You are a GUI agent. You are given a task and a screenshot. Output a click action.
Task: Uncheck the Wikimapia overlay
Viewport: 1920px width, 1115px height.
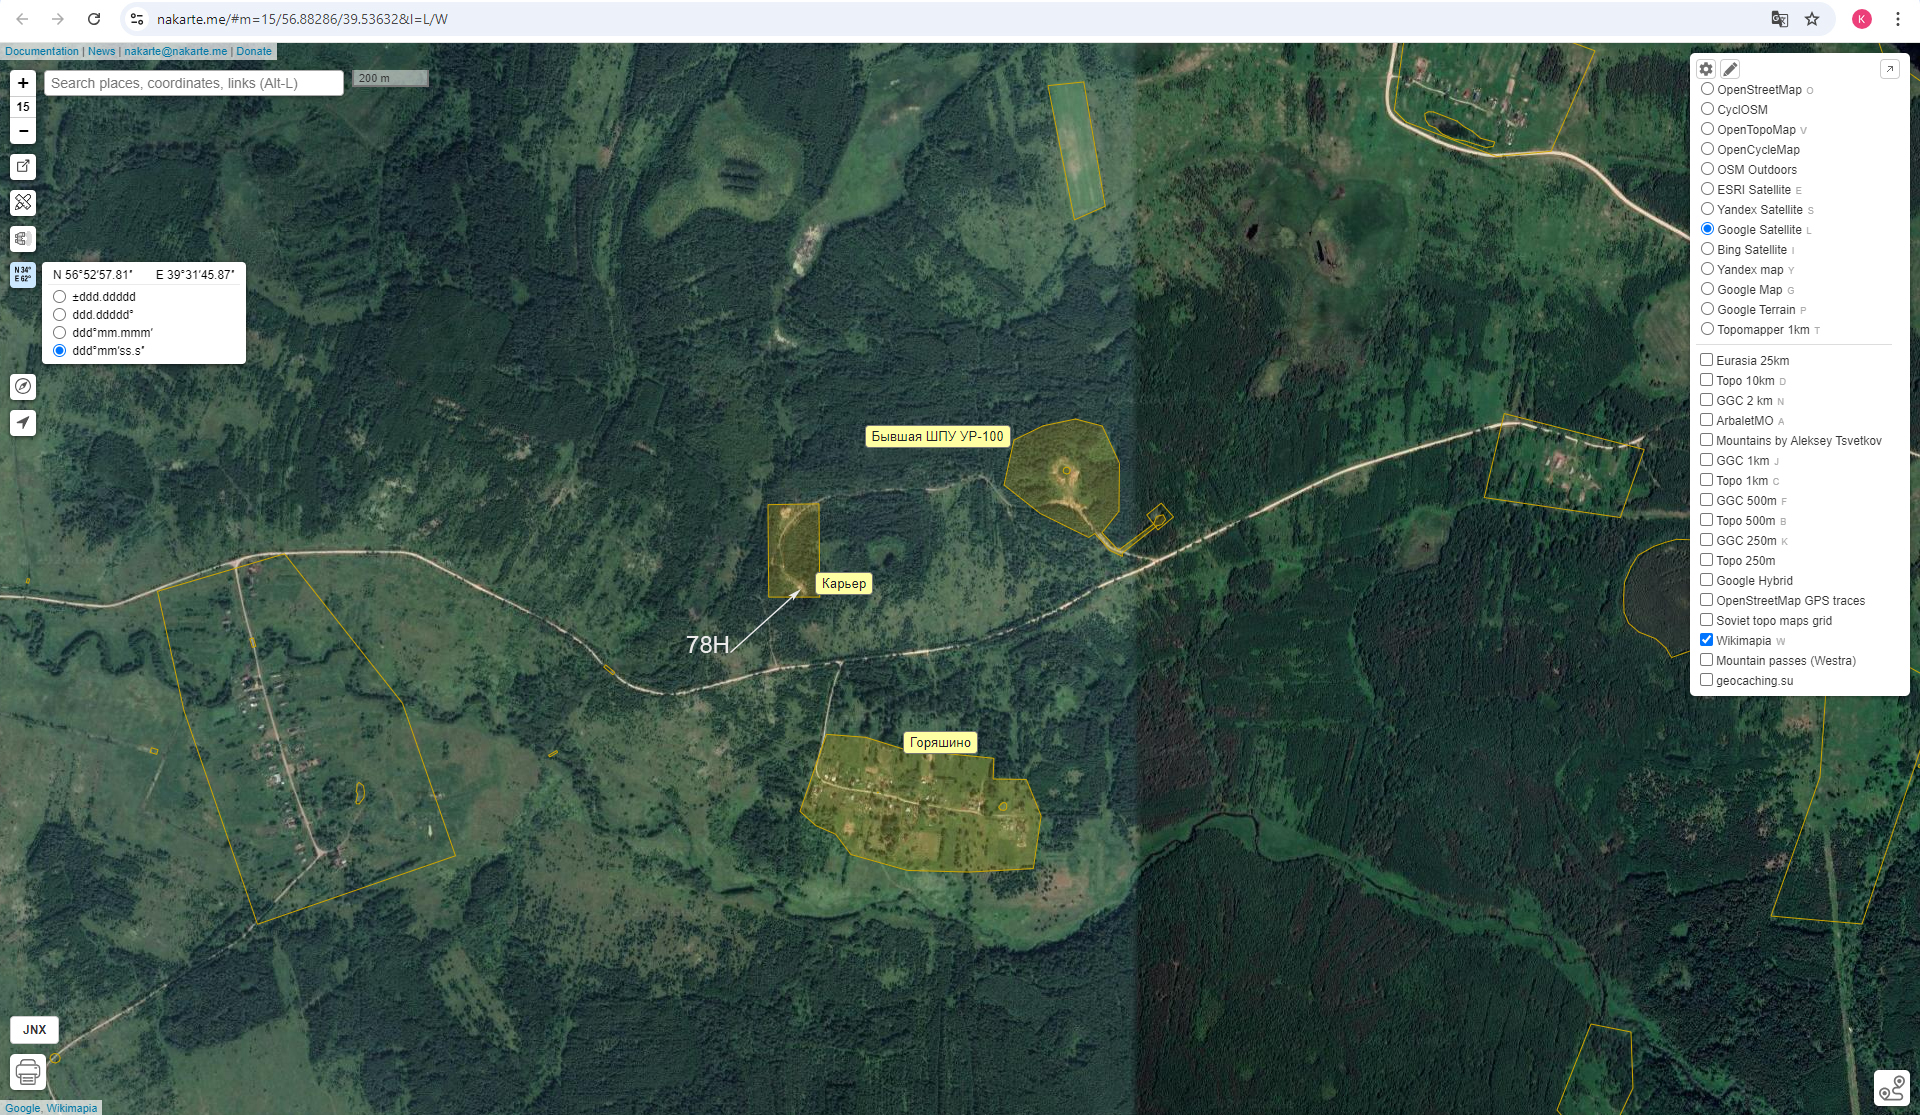[x=1706, y=640]
